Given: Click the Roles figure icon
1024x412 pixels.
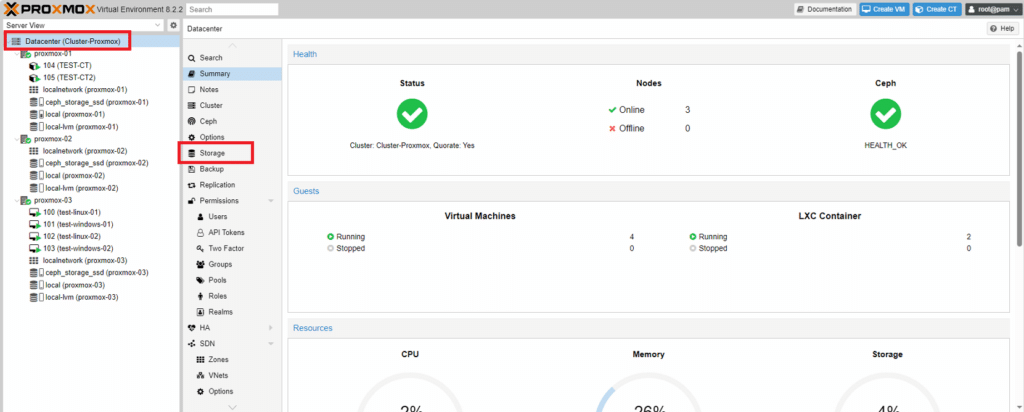Looking at the screenshot, I should (200, 296).
